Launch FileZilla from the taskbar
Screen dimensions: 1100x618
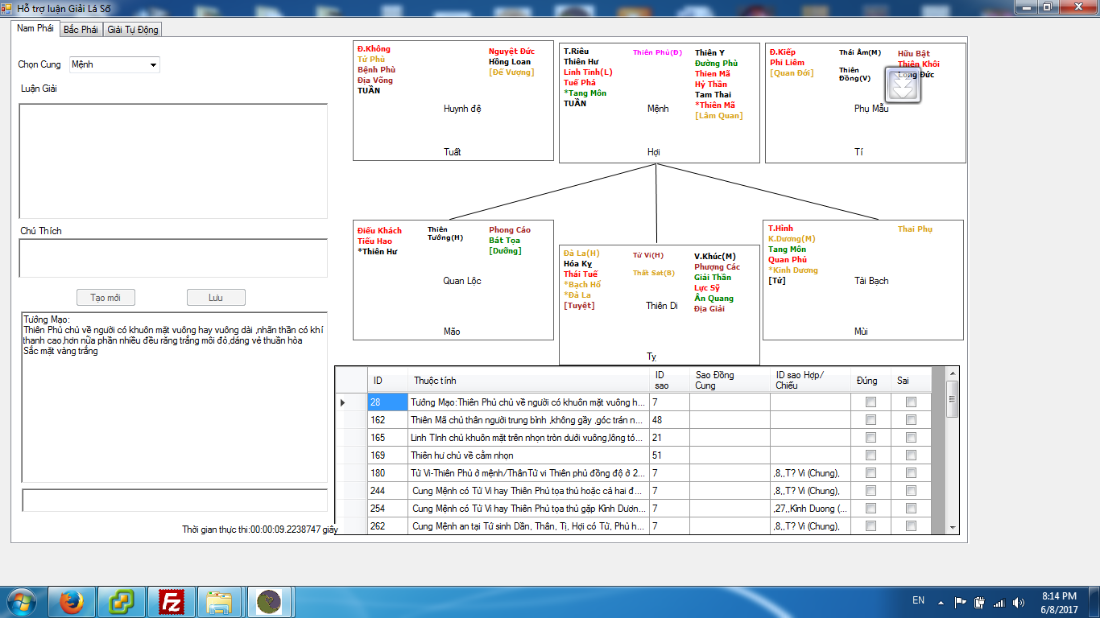coord(171,601)
